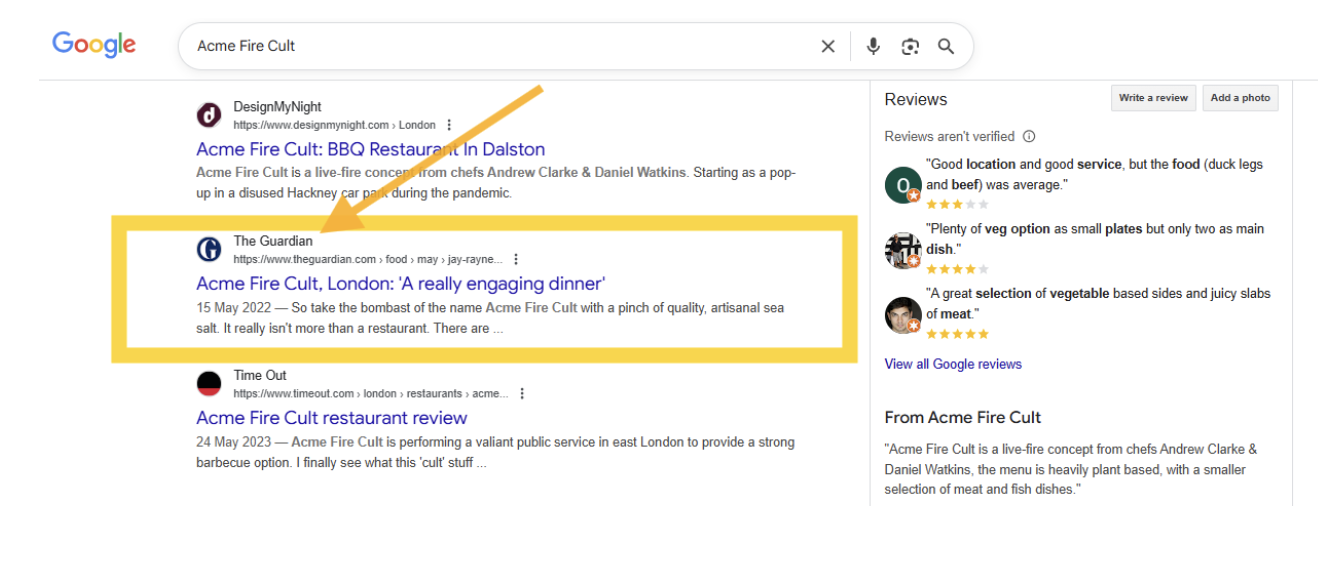The height and width of the screenshot is (564, 1318).
Task: Open the reviews aren't verified info icon
Action: coord(1029,137)
